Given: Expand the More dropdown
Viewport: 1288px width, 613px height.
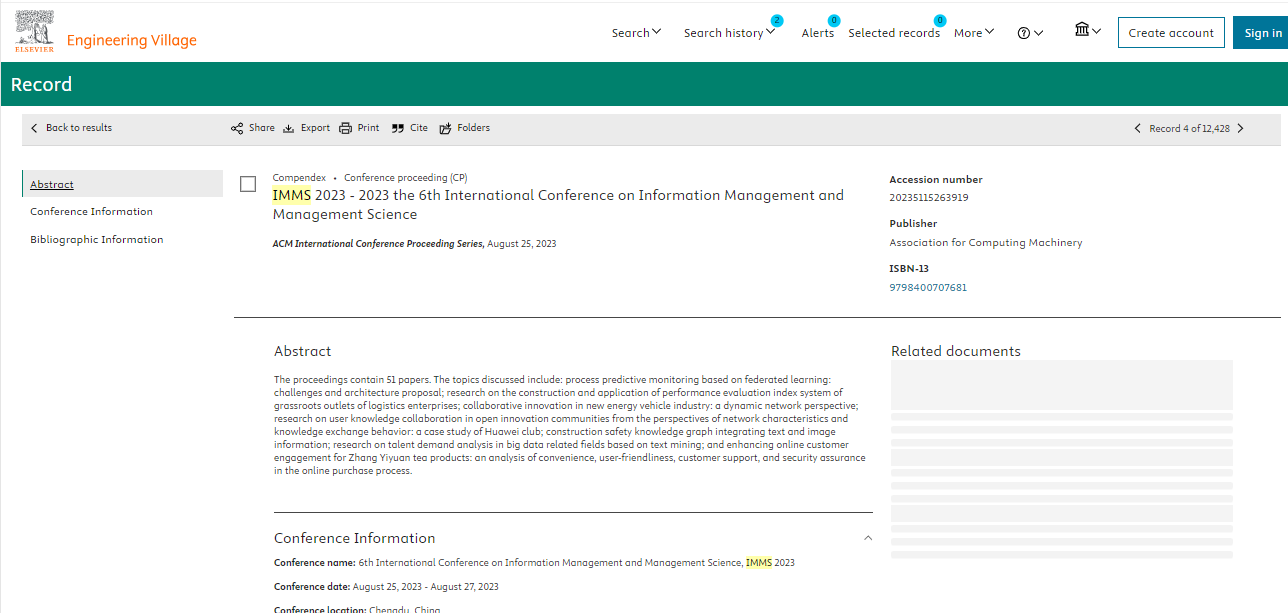Looking at the screenshot, I should 972,32.
